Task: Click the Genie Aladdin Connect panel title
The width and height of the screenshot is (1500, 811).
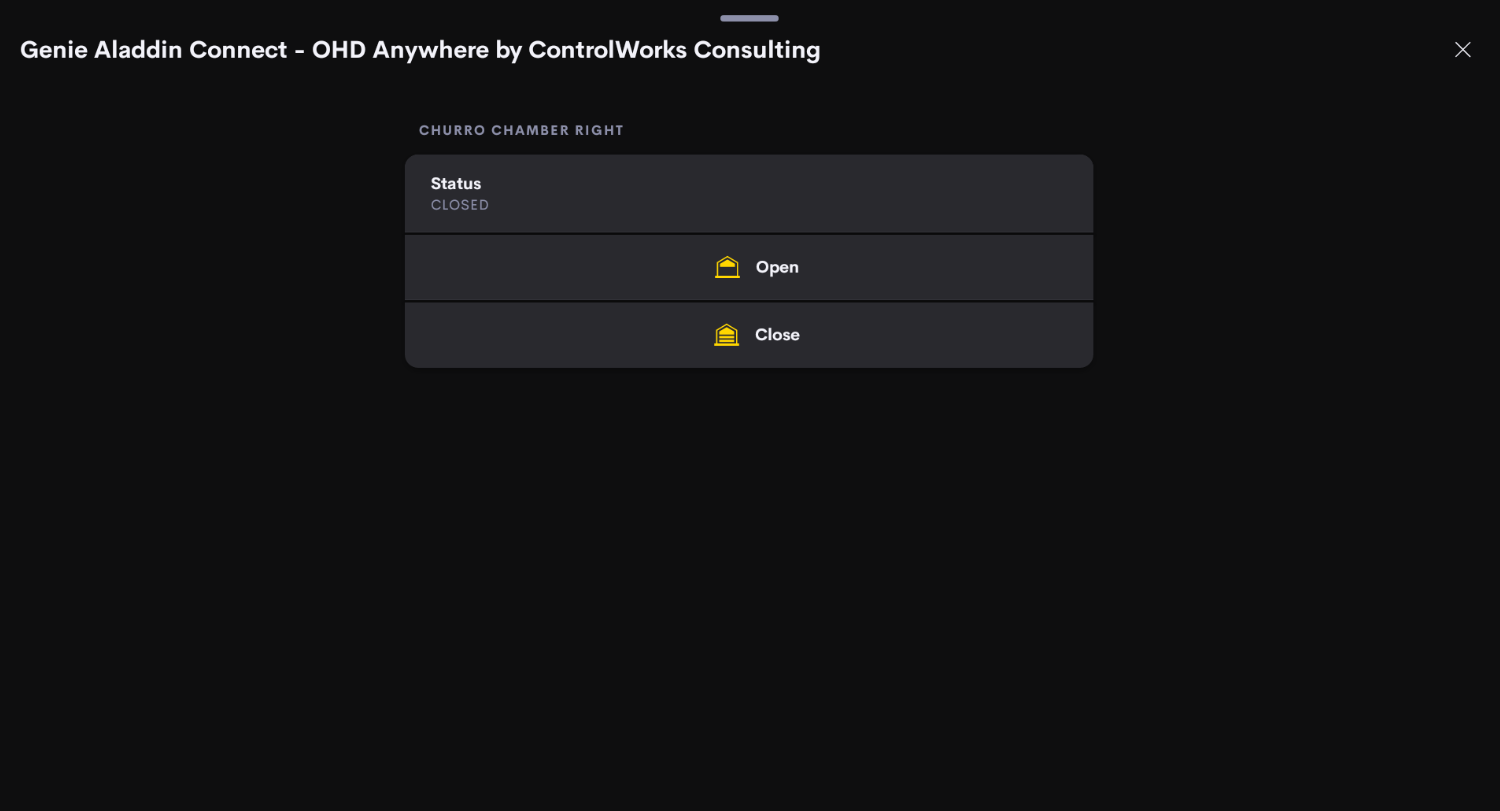Action: (x=420, y=50)
